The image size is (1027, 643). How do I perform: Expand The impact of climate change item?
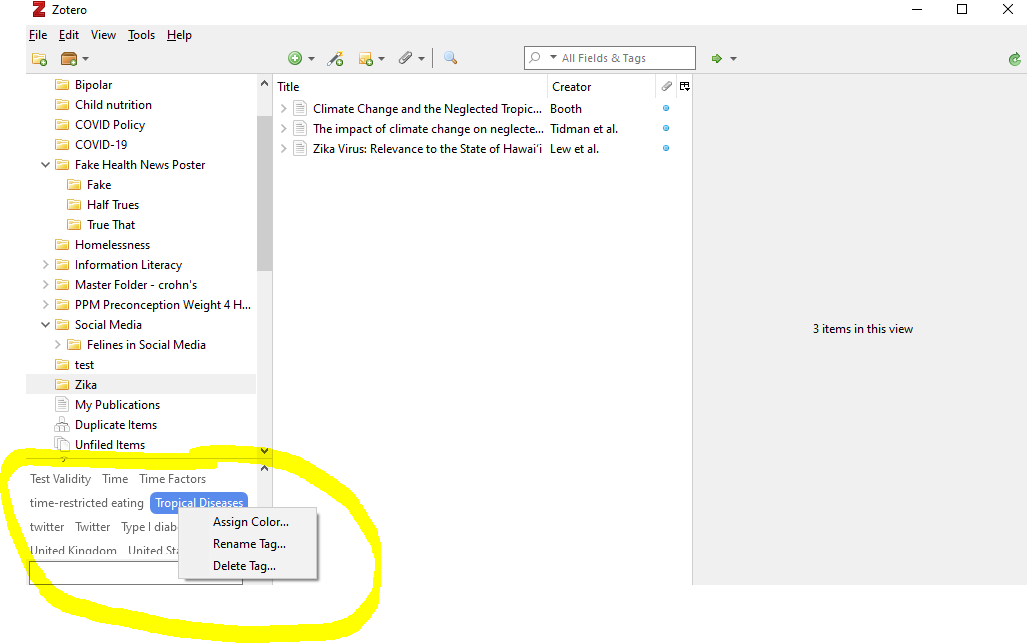284,128
